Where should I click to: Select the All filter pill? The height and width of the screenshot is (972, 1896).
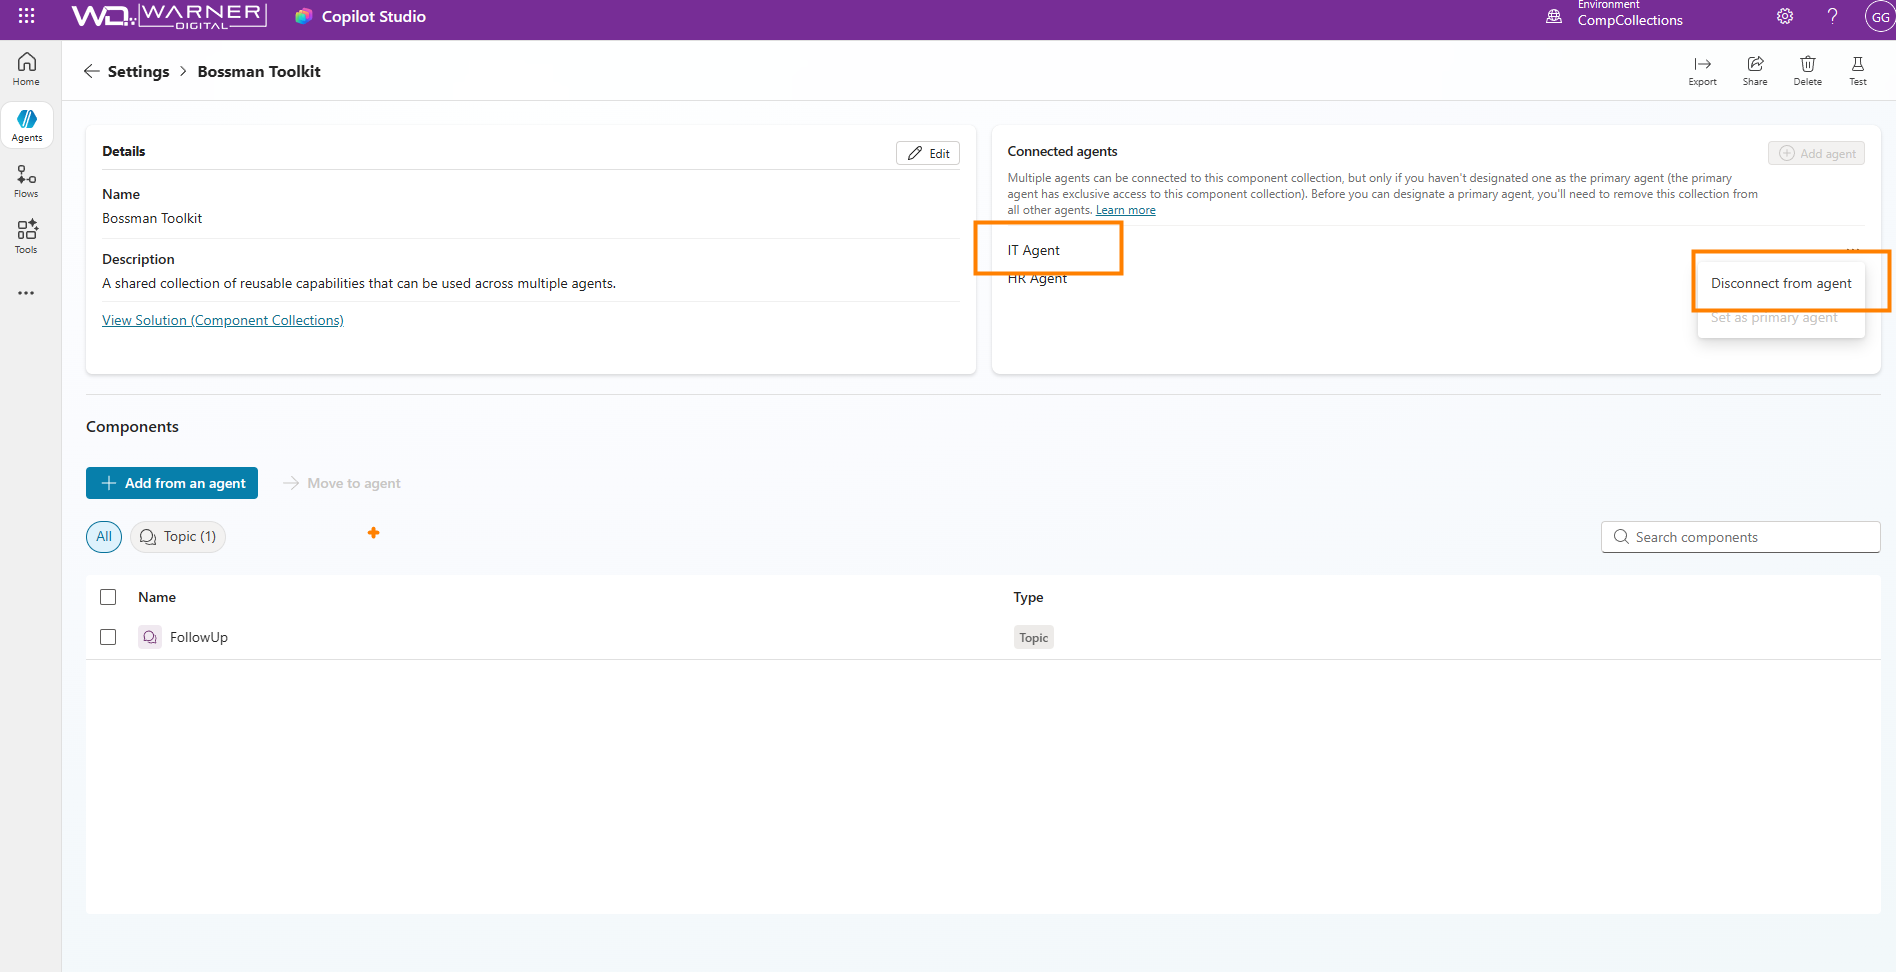(104, 537)
